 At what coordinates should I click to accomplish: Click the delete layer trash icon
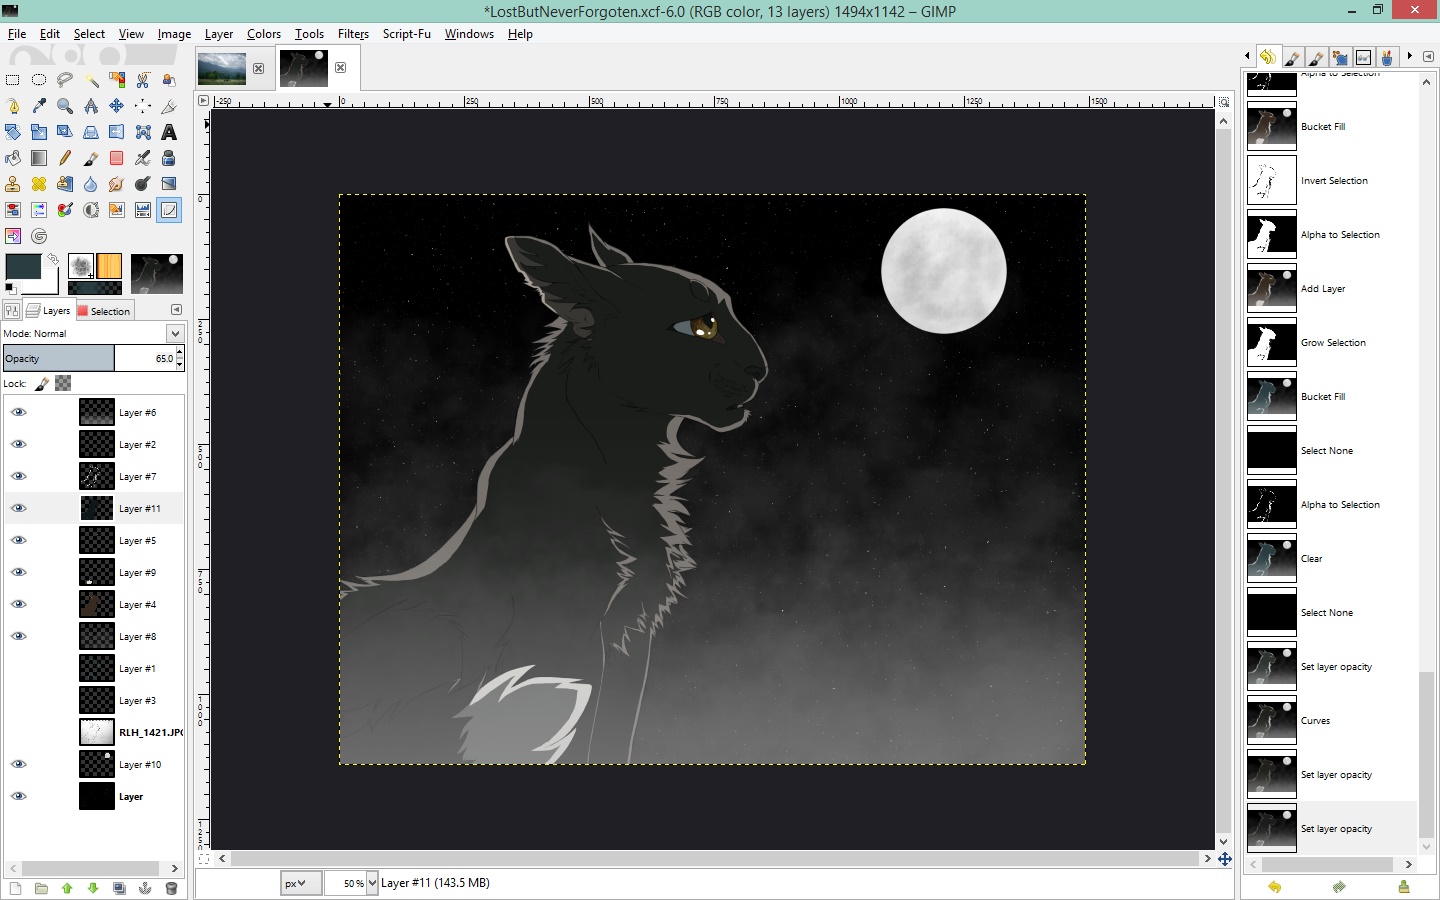(171, 888)
